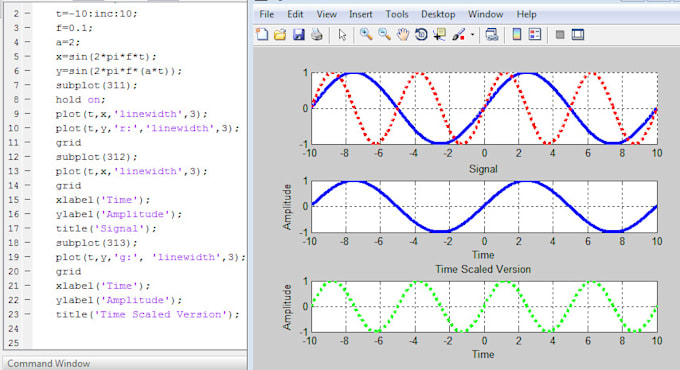Open the View menu
The width and height of the screenshot is (680, 370).
pos(326,14)
